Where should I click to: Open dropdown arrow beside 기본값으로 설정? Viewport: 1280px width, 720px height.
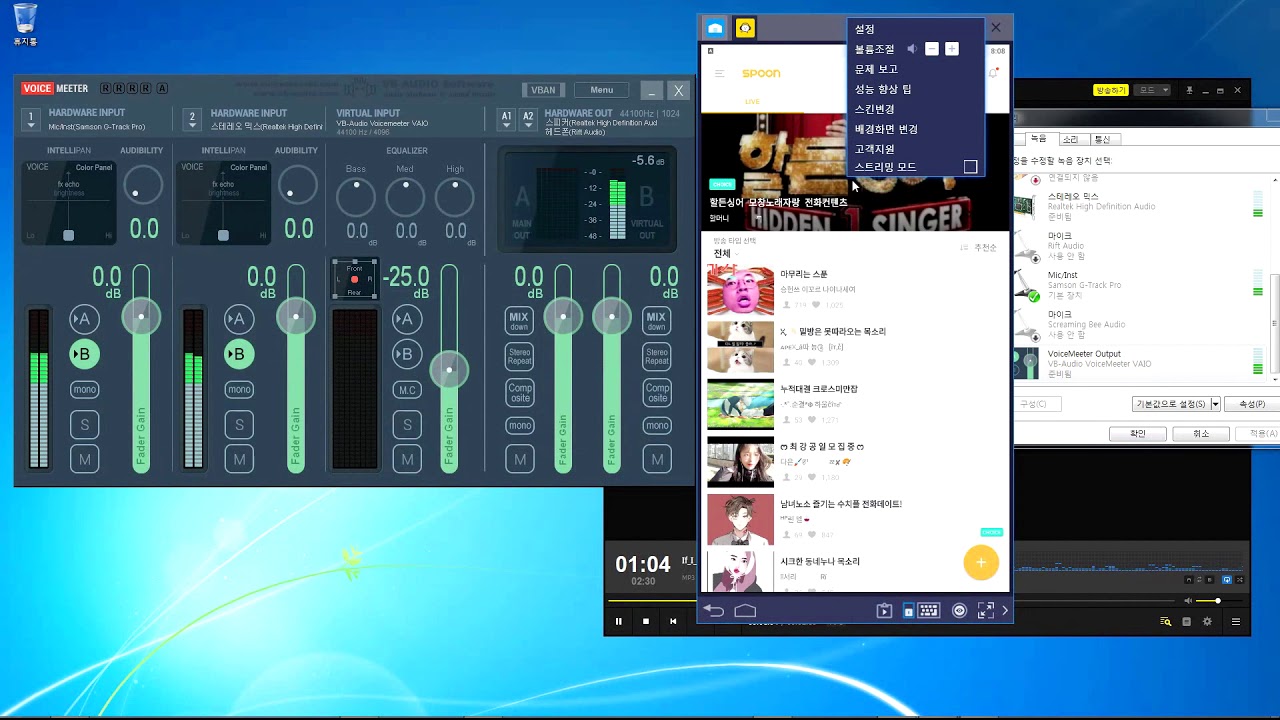pyautogui.click(x=1215, y=404)
